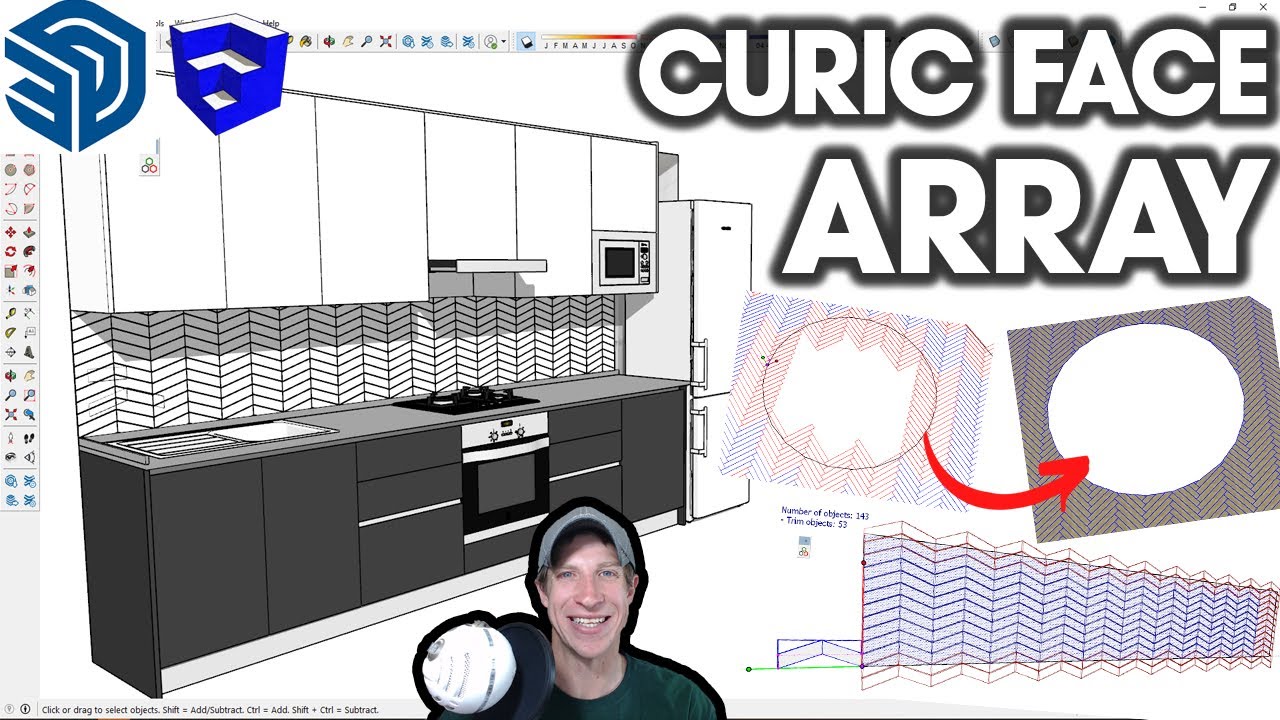Screen dimensions: 1280x720
Task: Open the Help menu
Action: [272, 23]
